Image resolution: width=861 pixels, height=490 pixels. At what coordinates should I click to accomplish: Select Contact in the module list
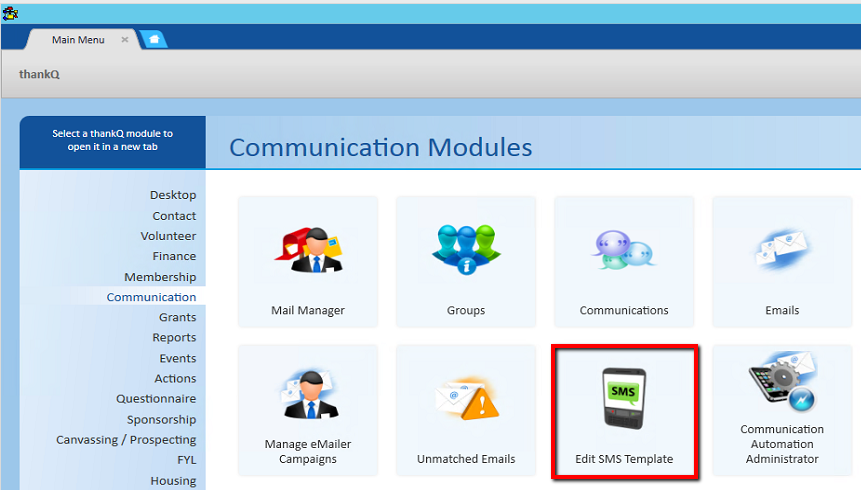tap(174, 216)
